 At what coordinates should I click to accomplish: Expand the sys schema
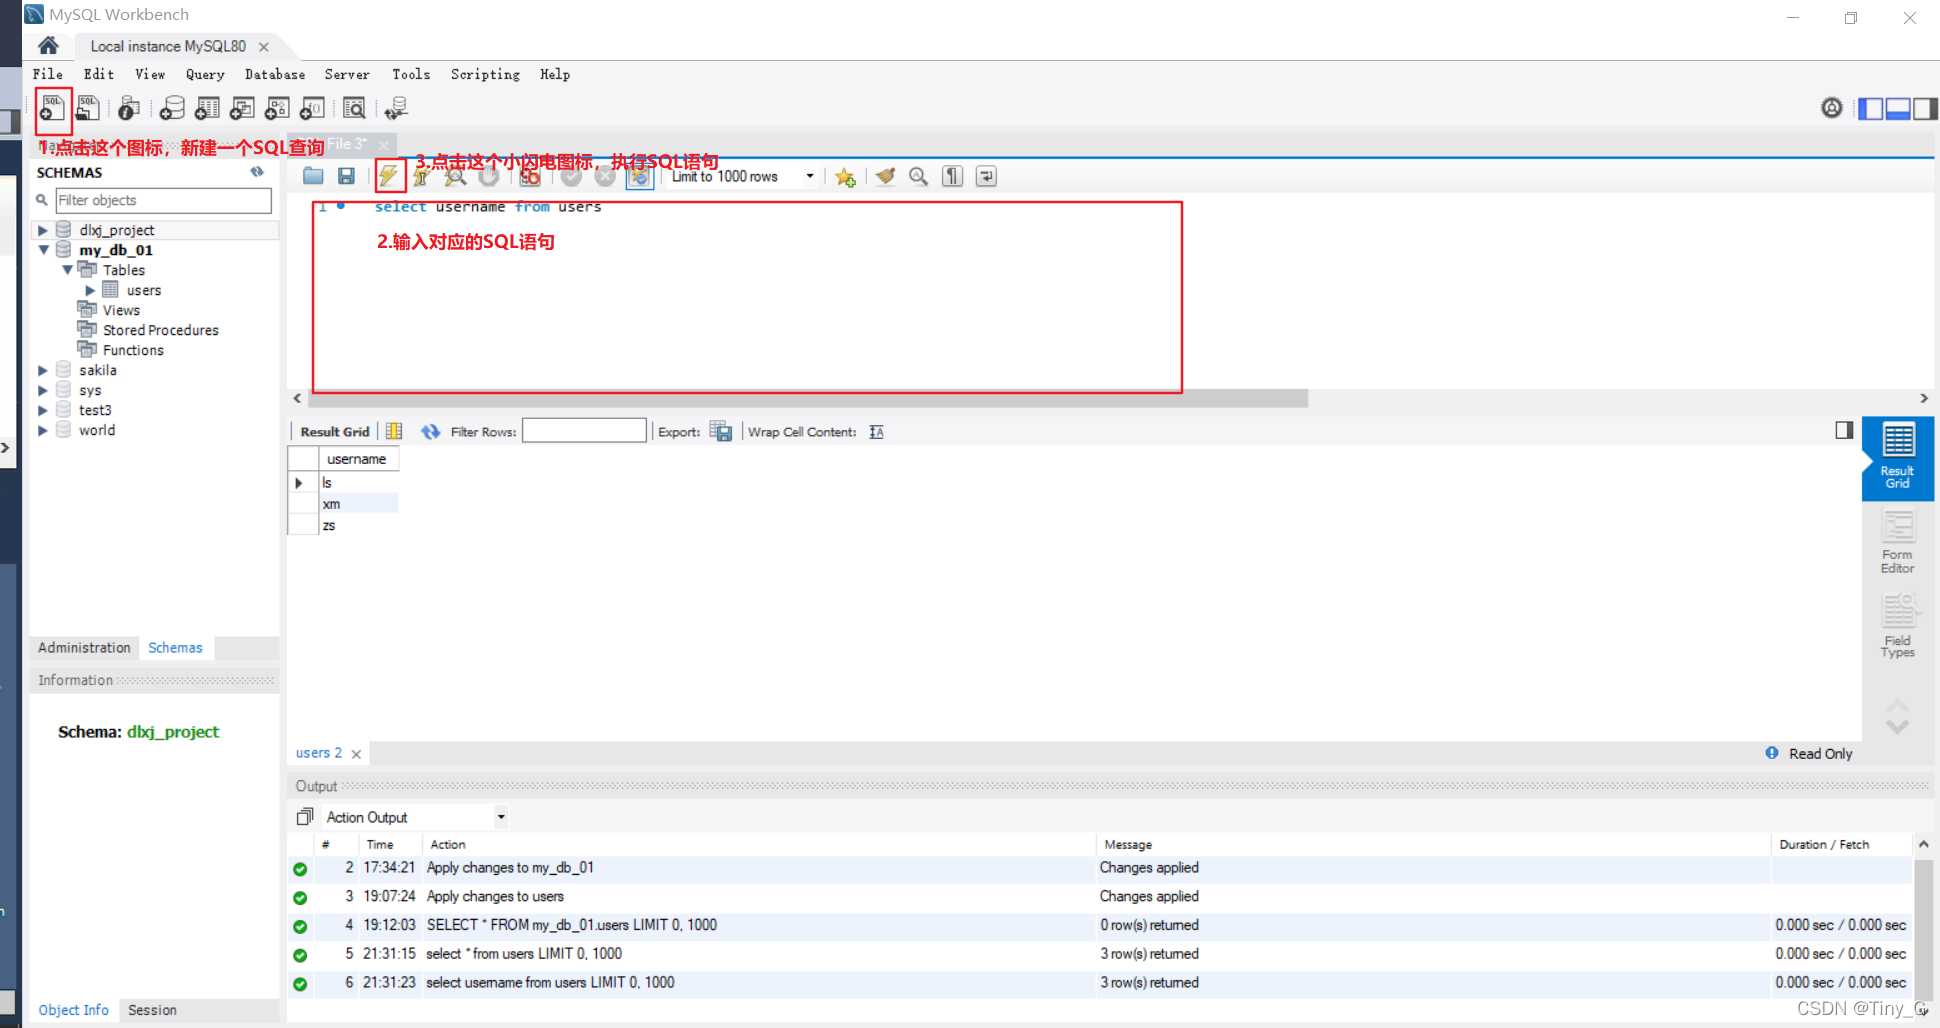coord(43,390)
